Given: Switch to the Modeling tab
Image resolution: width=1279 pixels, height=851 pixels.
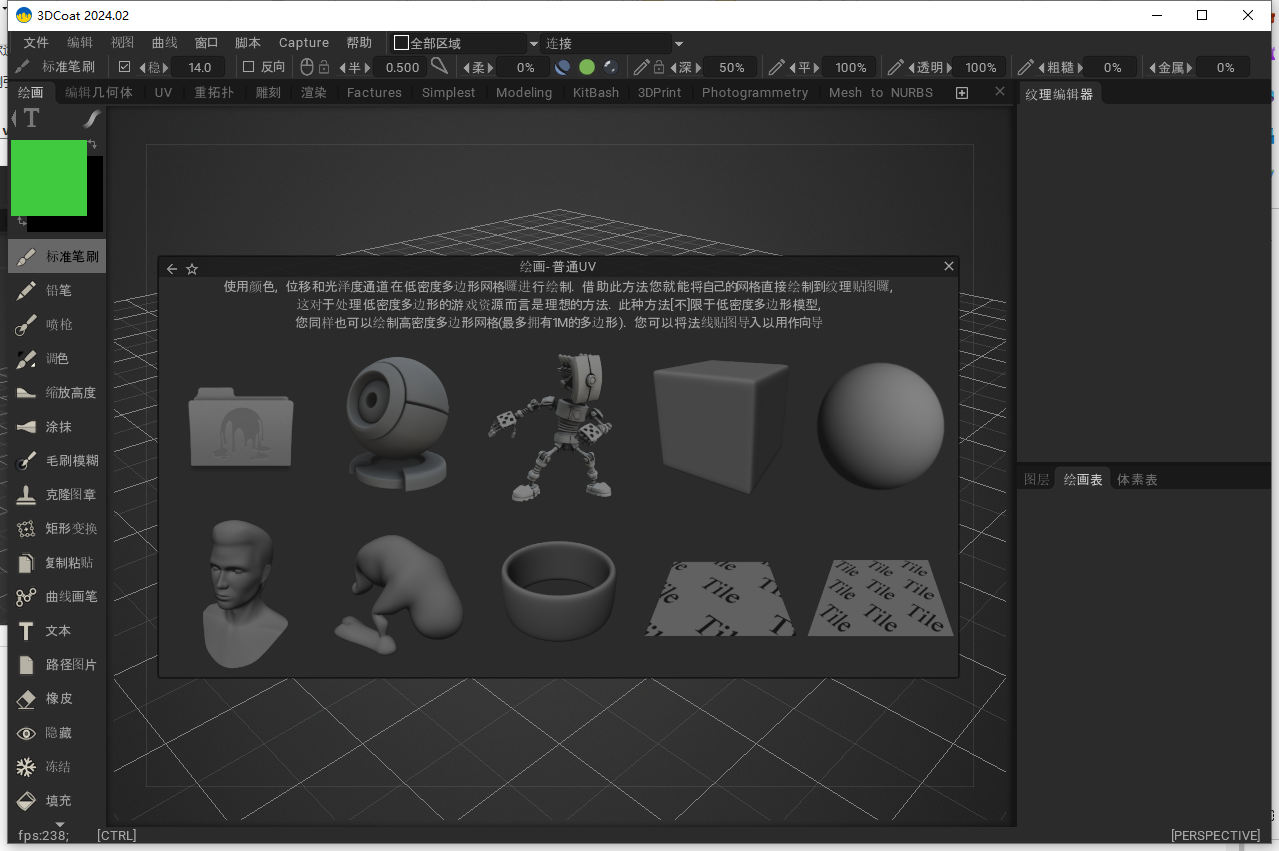Looking at the screenshot, I should click(524, 92).
